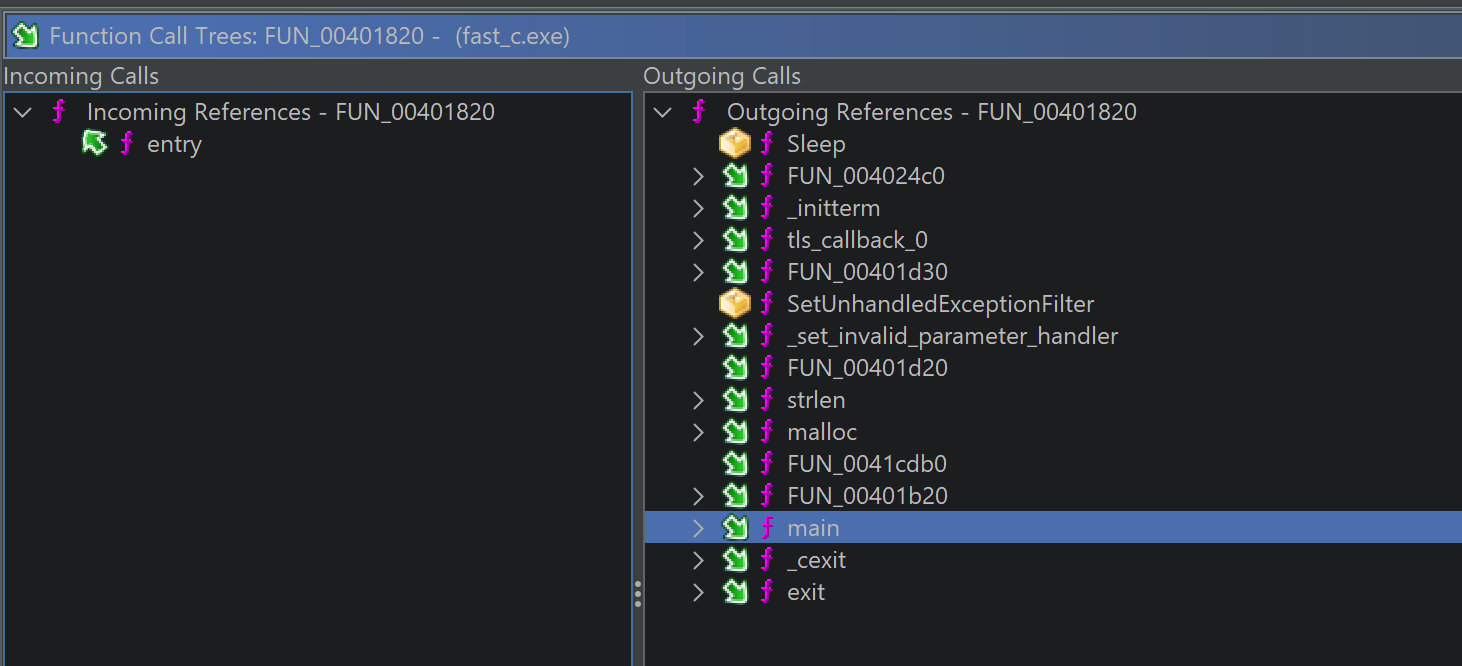
Task: Click the green arrow icon for malloc
Action: click(735, 432)
